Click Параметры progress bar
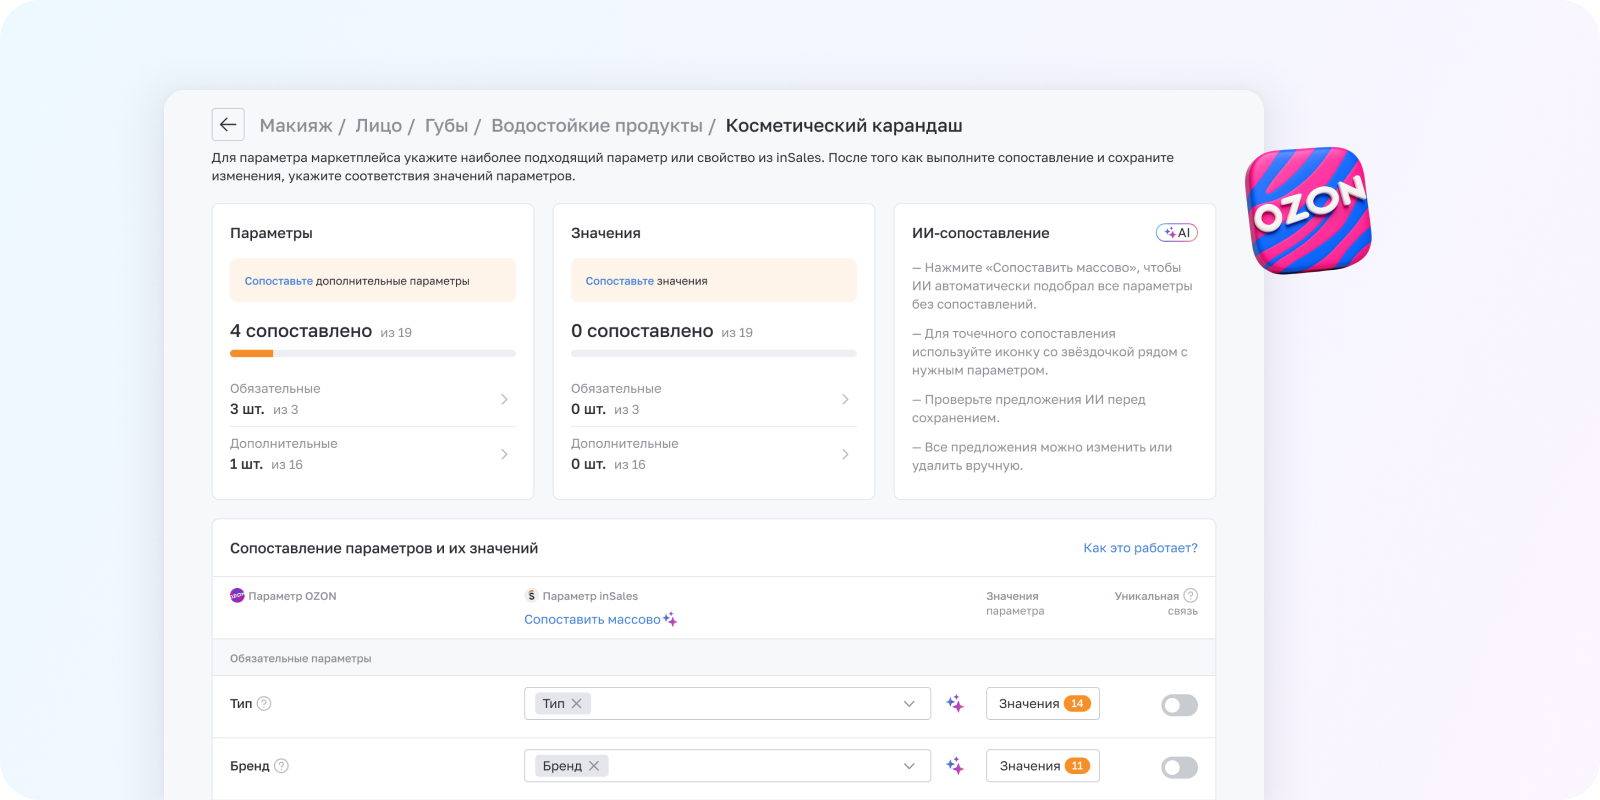 click(x=373, y=353)
